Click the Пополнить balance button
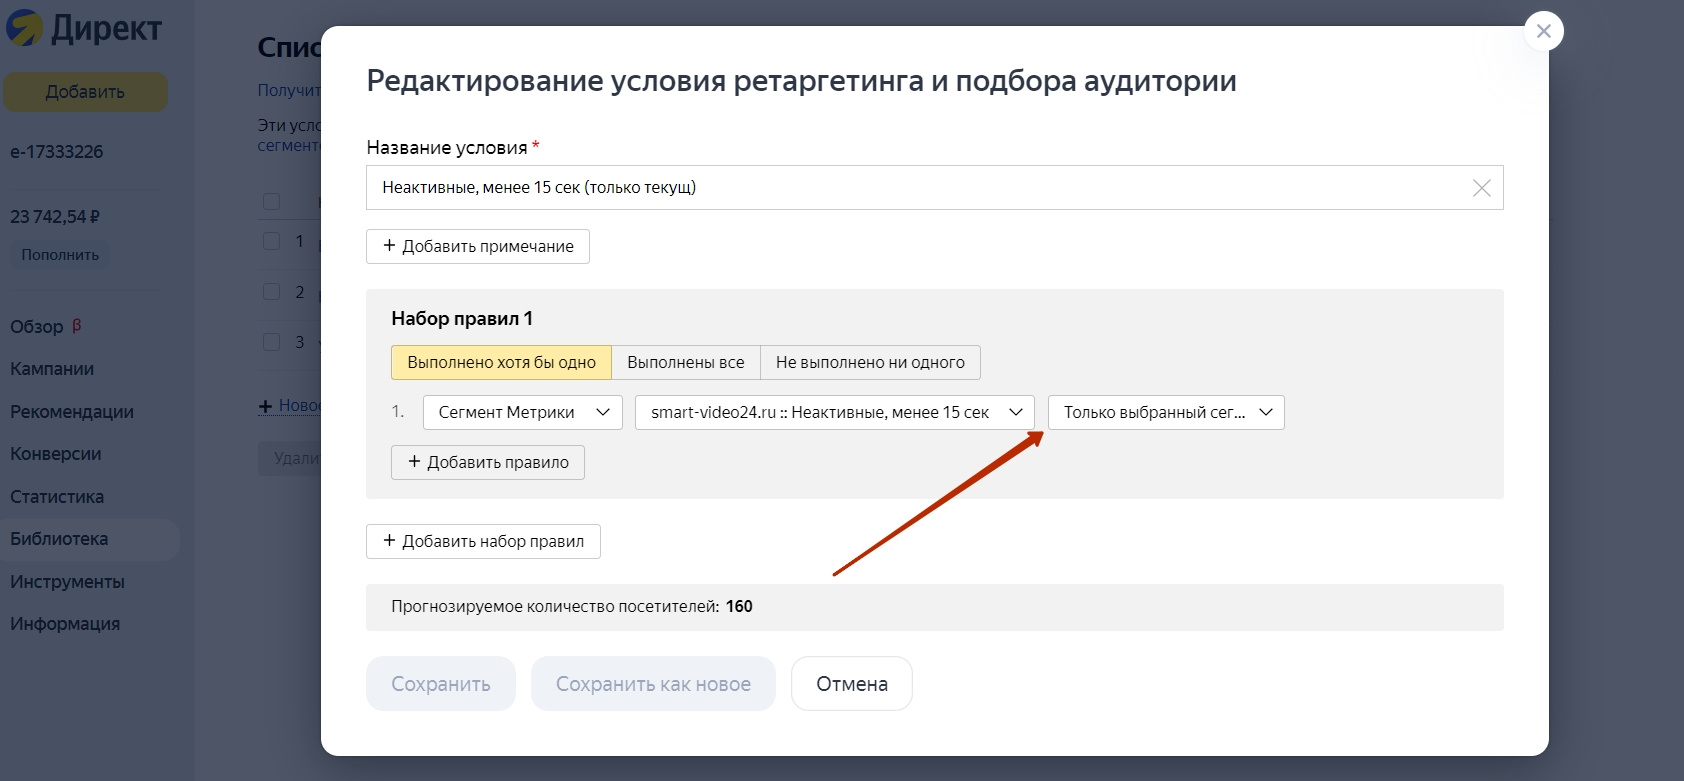Image resolution: width=1684 pixels, height=781 pixels. point(60,255)
